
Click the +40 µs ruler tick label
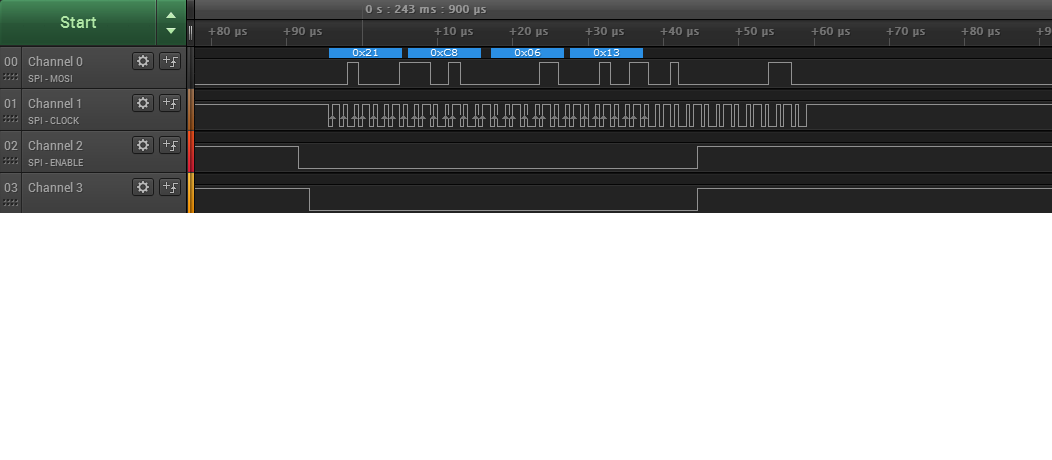(x=680, y=32)
